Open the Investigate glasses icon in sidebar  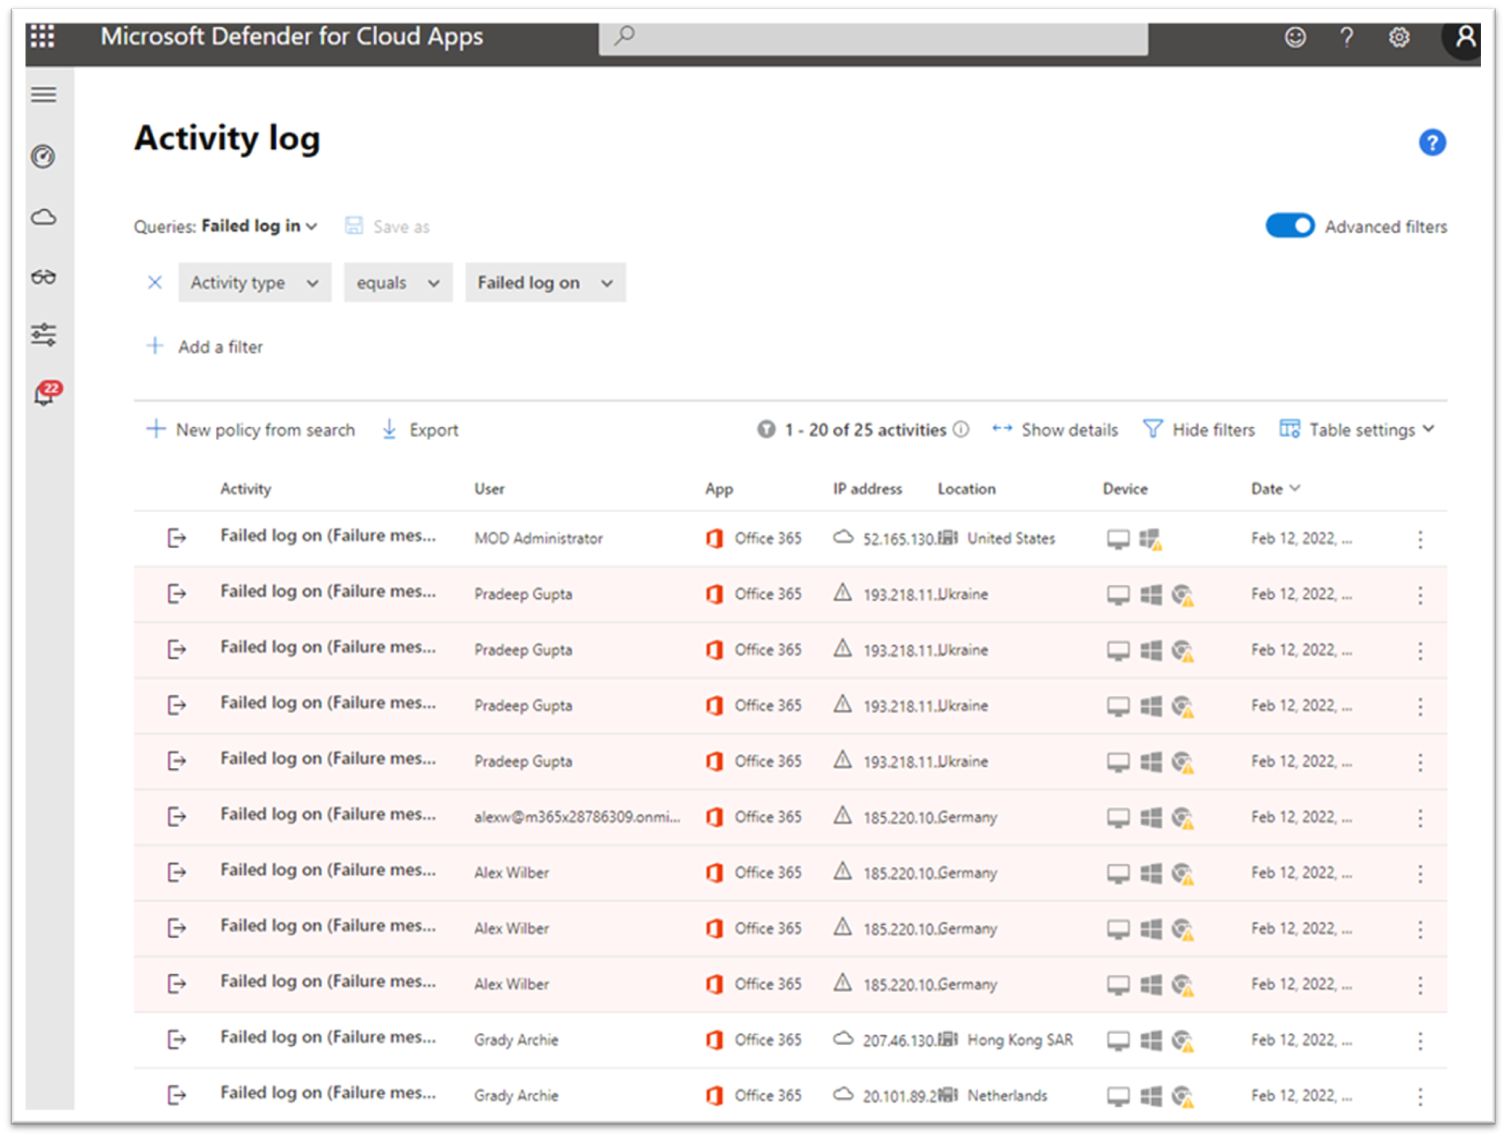tap(43, 277)
